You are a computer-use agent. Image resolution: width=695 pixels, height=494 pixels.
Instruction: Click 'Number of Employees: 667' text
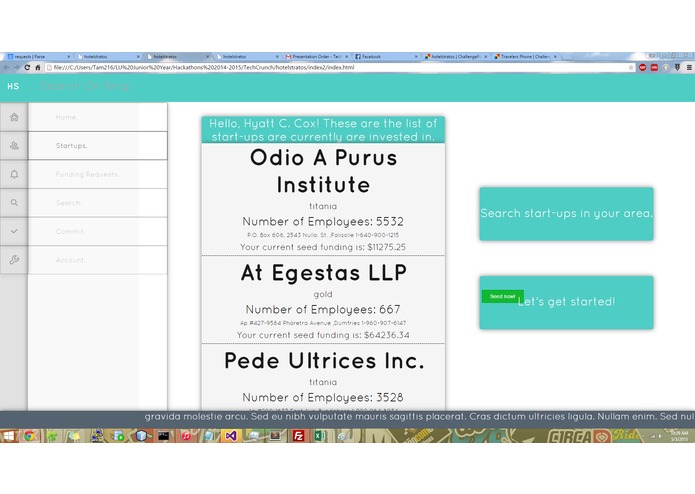click(323, 309)
